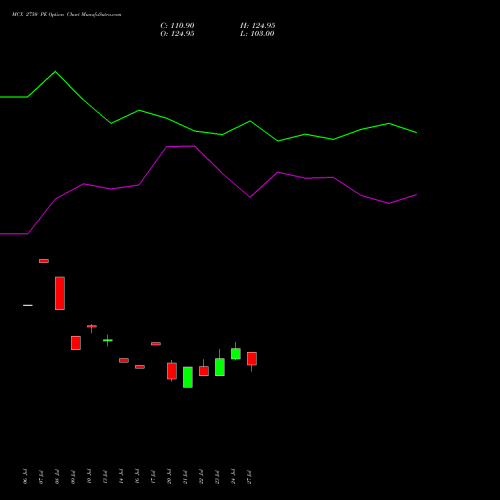
Task: Click the chart title 'MCX 2750 PE Options Chart'
Action: pyautogui.click(x=67, y=15)
